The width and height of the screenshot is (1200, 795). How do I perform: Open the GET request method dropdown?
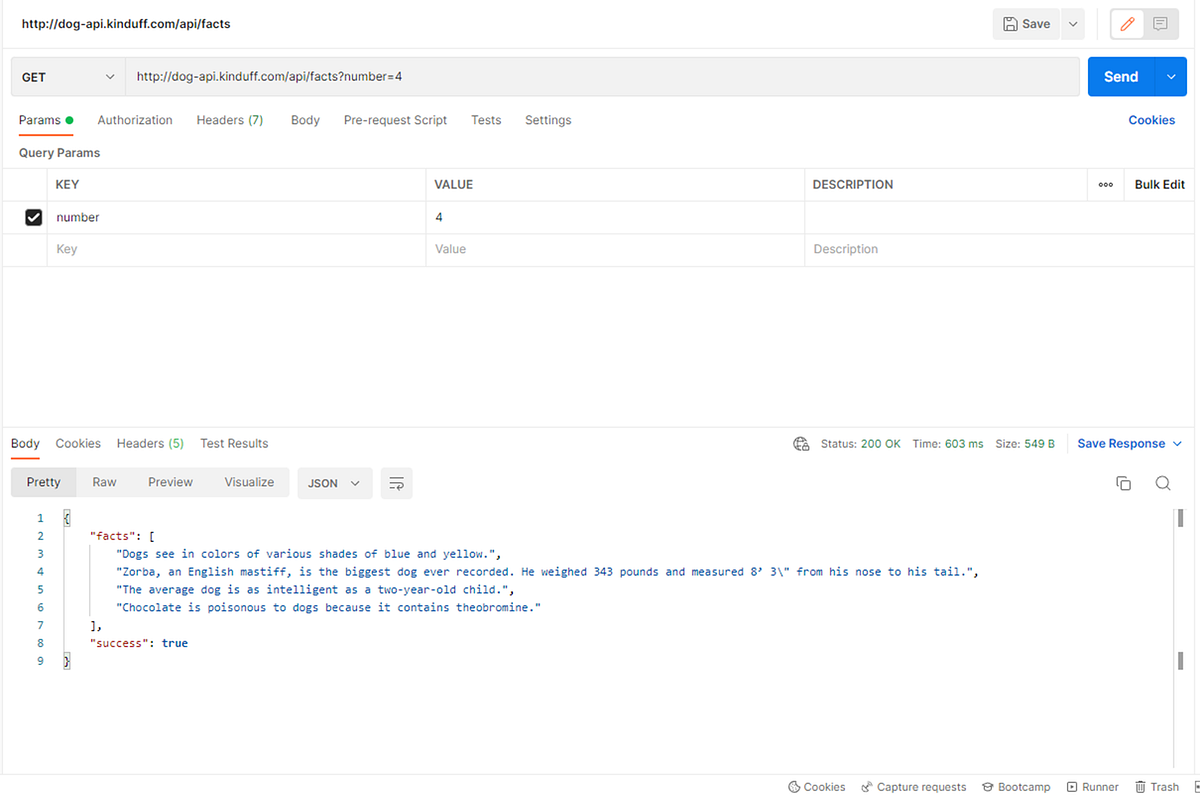[x=67, y=76]
